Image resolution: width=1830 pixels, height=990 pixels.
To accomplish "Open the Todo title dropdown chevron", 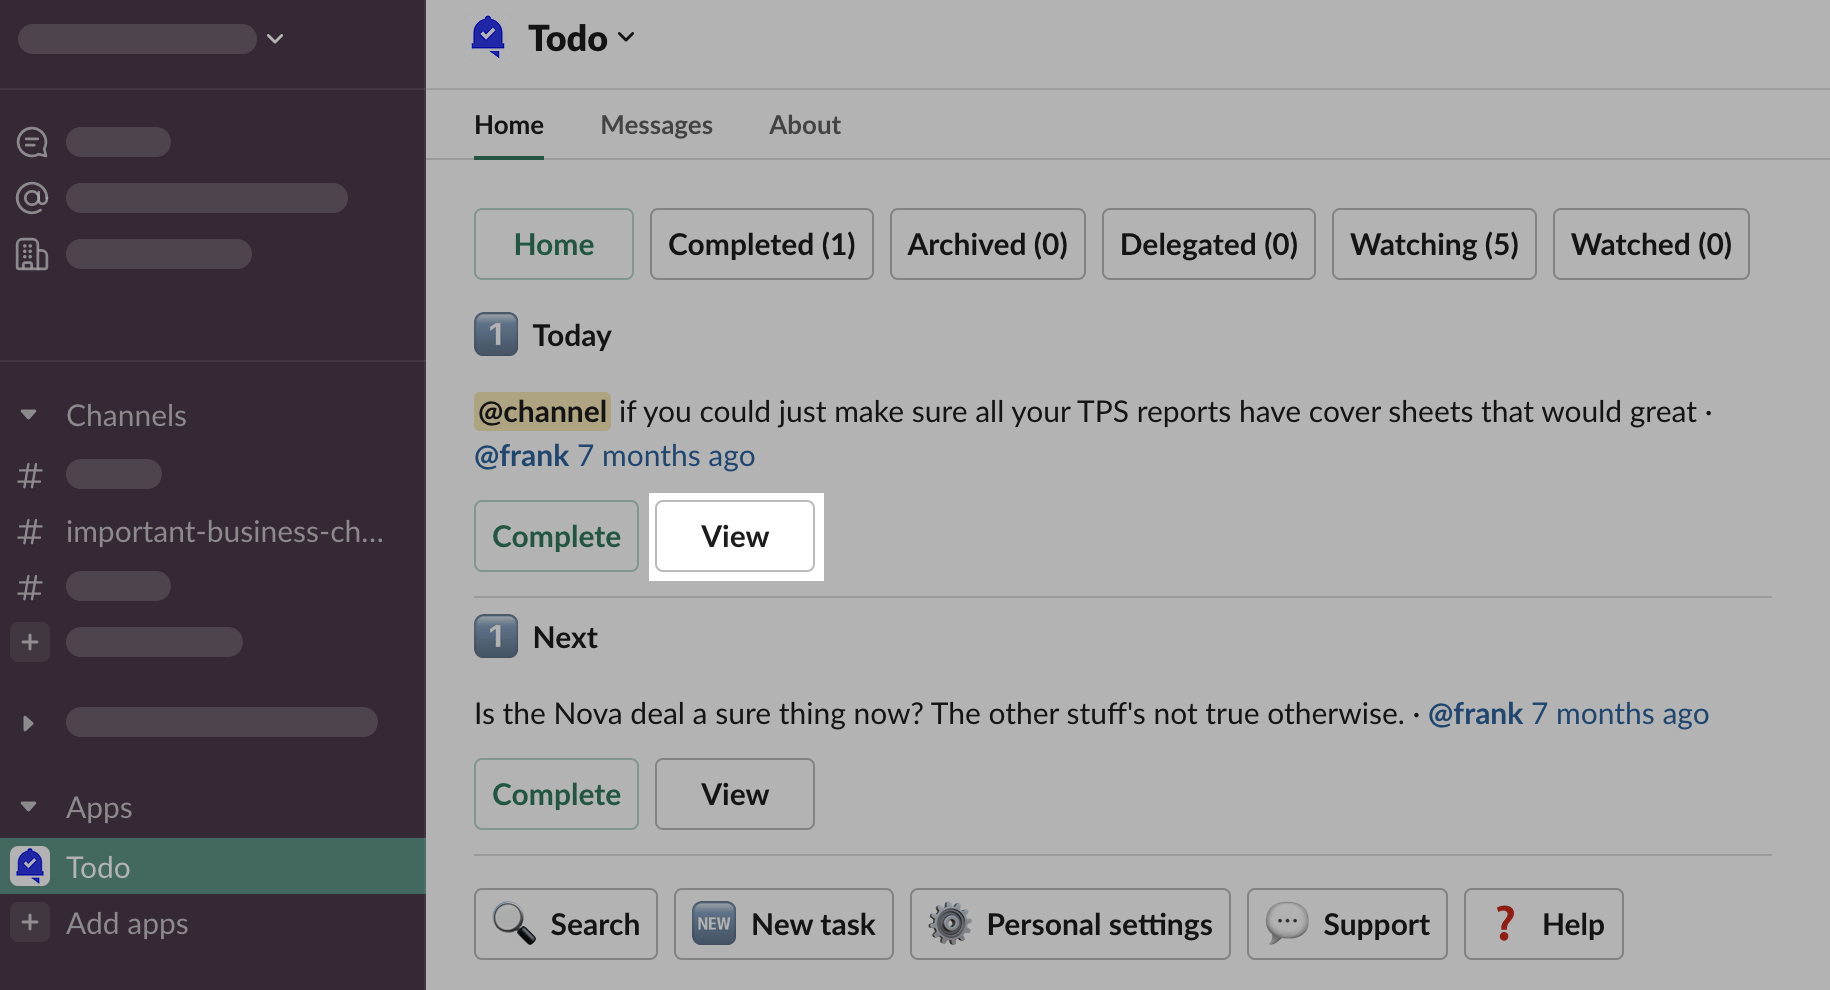I will point(627,38).
